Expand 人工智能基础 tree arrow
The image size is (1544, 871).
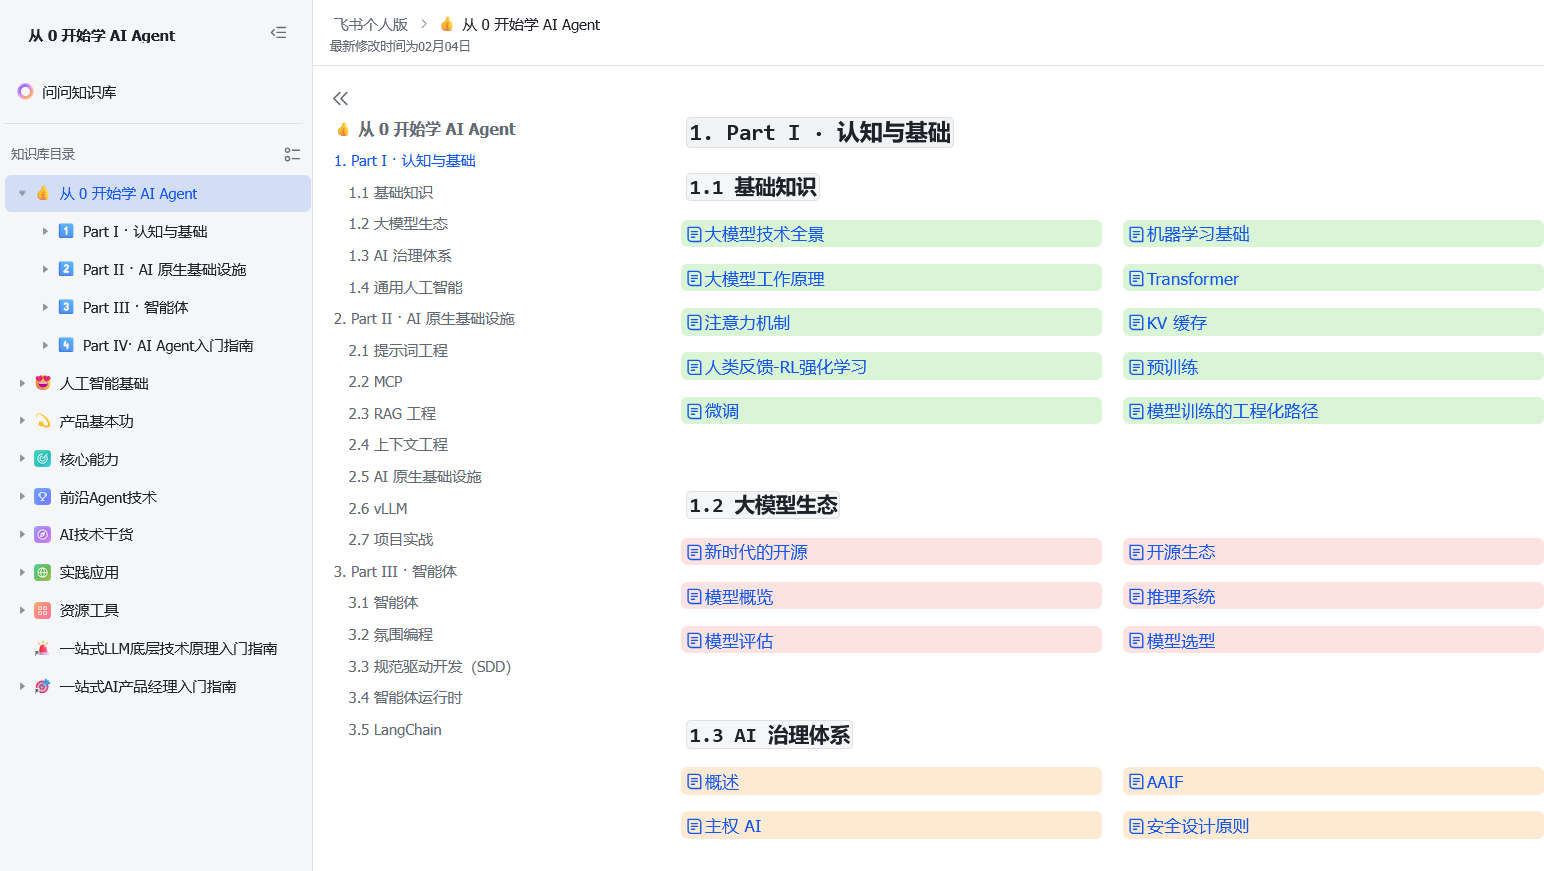(x=22, y=383)
